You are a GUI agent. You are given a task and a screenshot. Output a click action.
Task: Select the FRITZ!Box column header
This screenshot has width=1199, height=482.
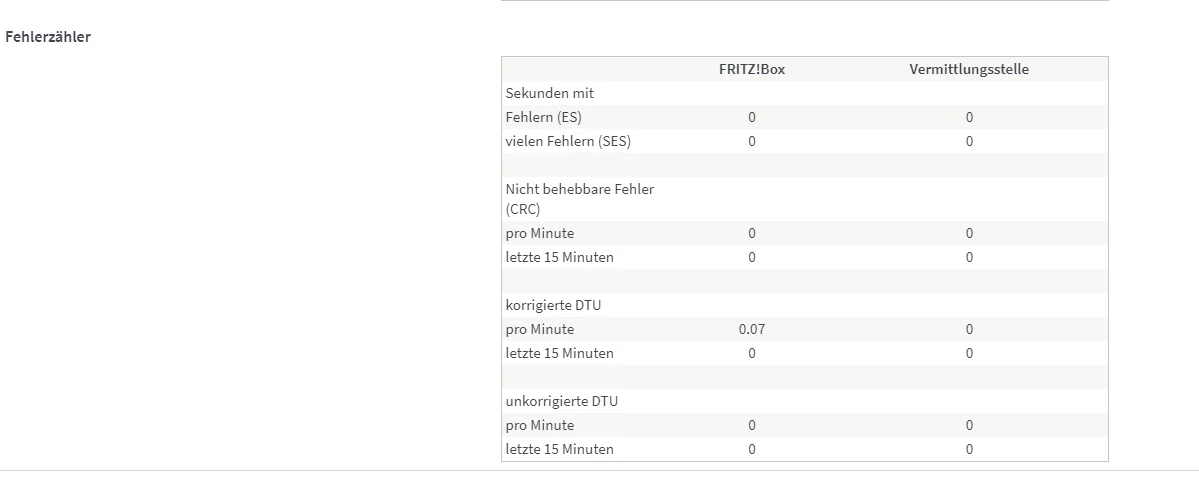pyautogui.click(x=751, y=69)
